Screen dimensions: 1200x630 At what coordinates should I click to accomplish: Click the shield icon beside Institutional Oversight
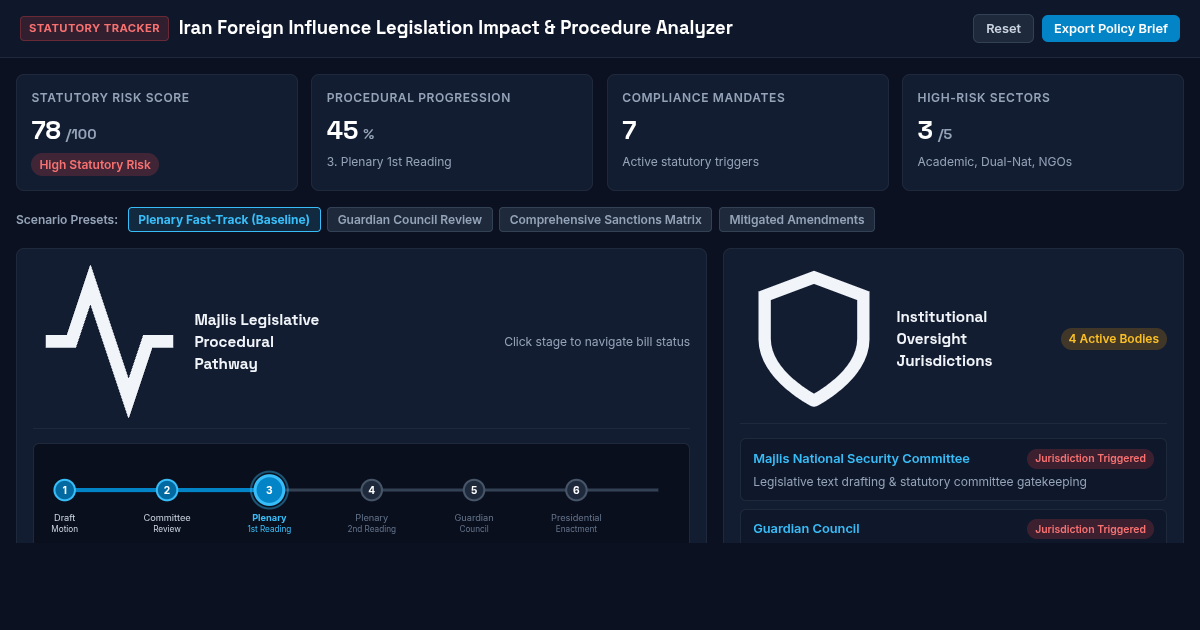[814, 339]
